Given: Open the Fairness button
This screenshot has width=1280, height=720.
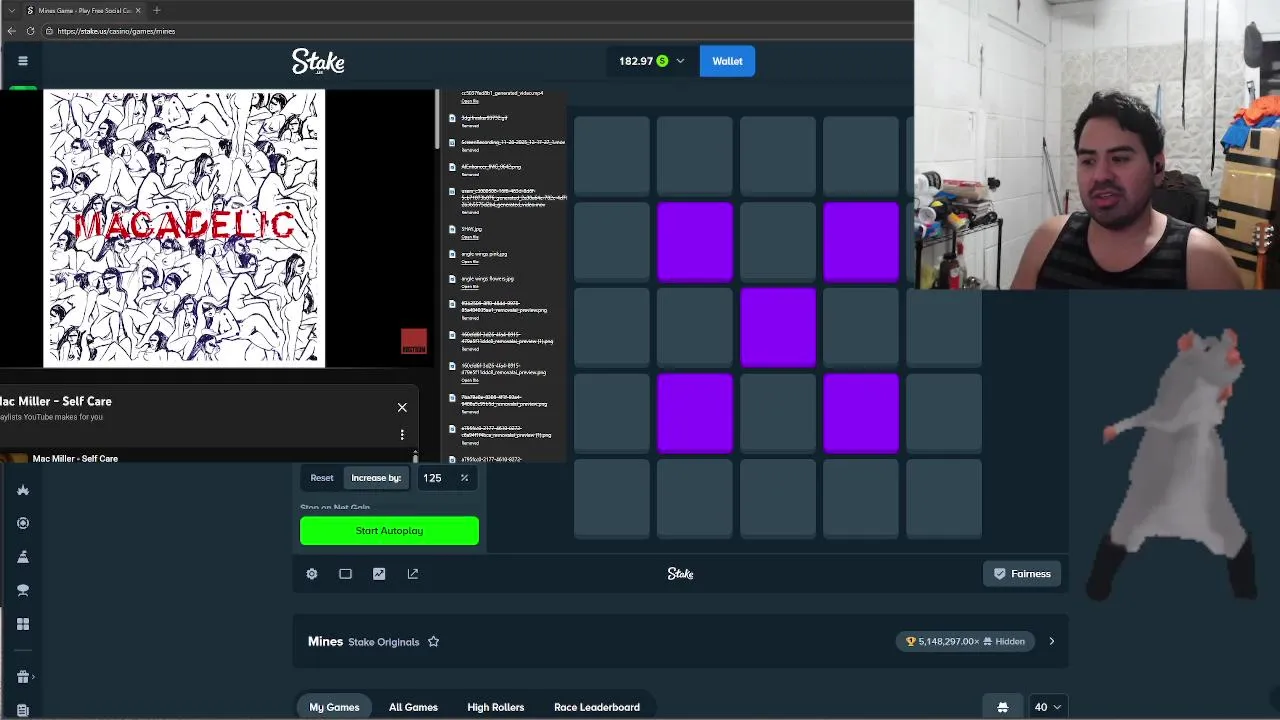Looking at the screenshot, I should pos(1022,574).
